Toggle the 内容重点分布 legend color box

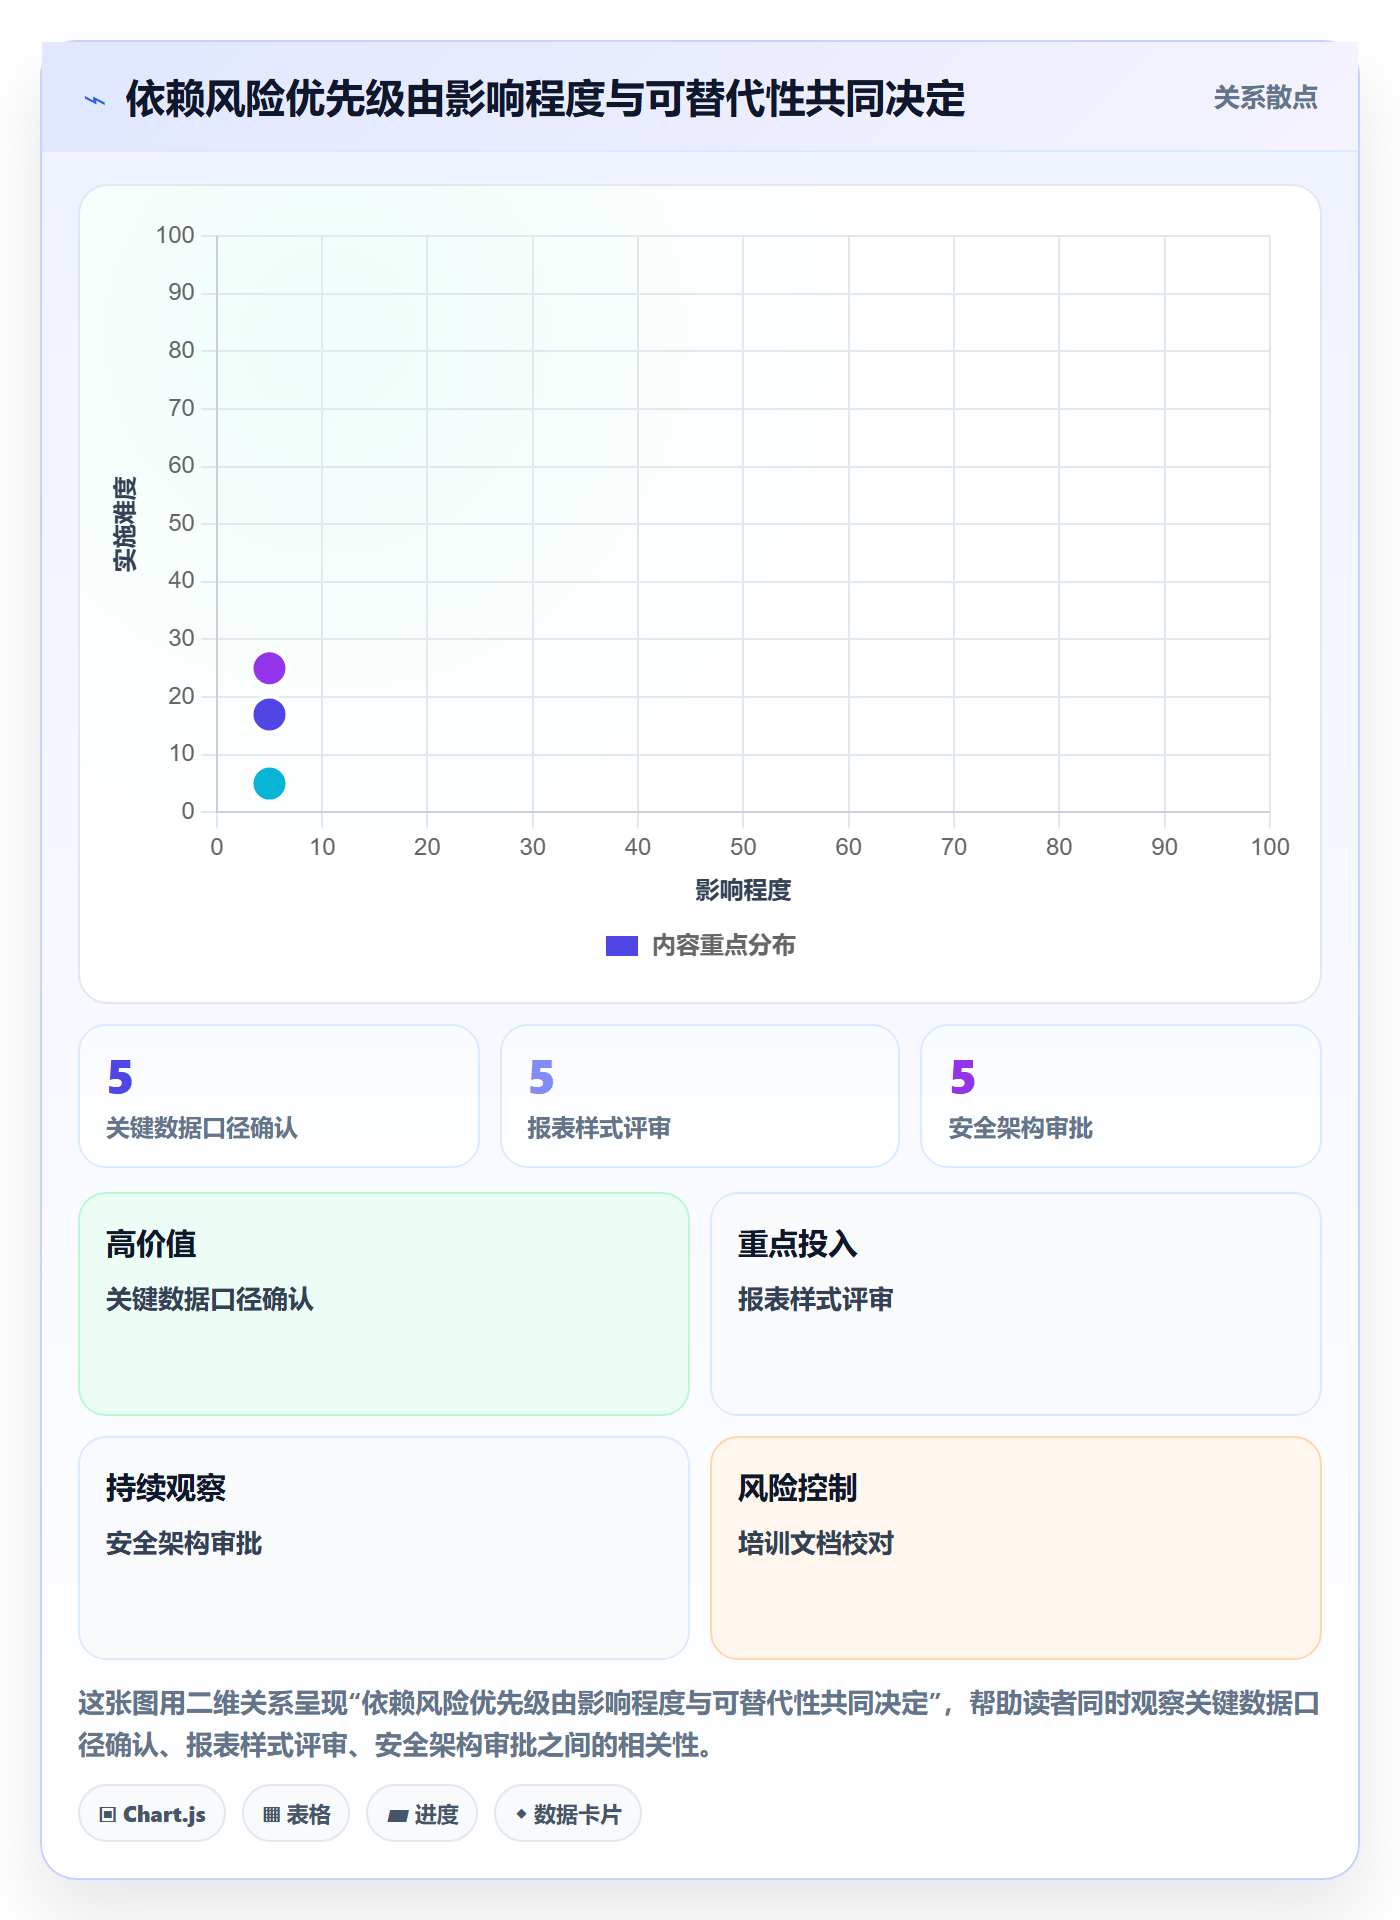621,946
